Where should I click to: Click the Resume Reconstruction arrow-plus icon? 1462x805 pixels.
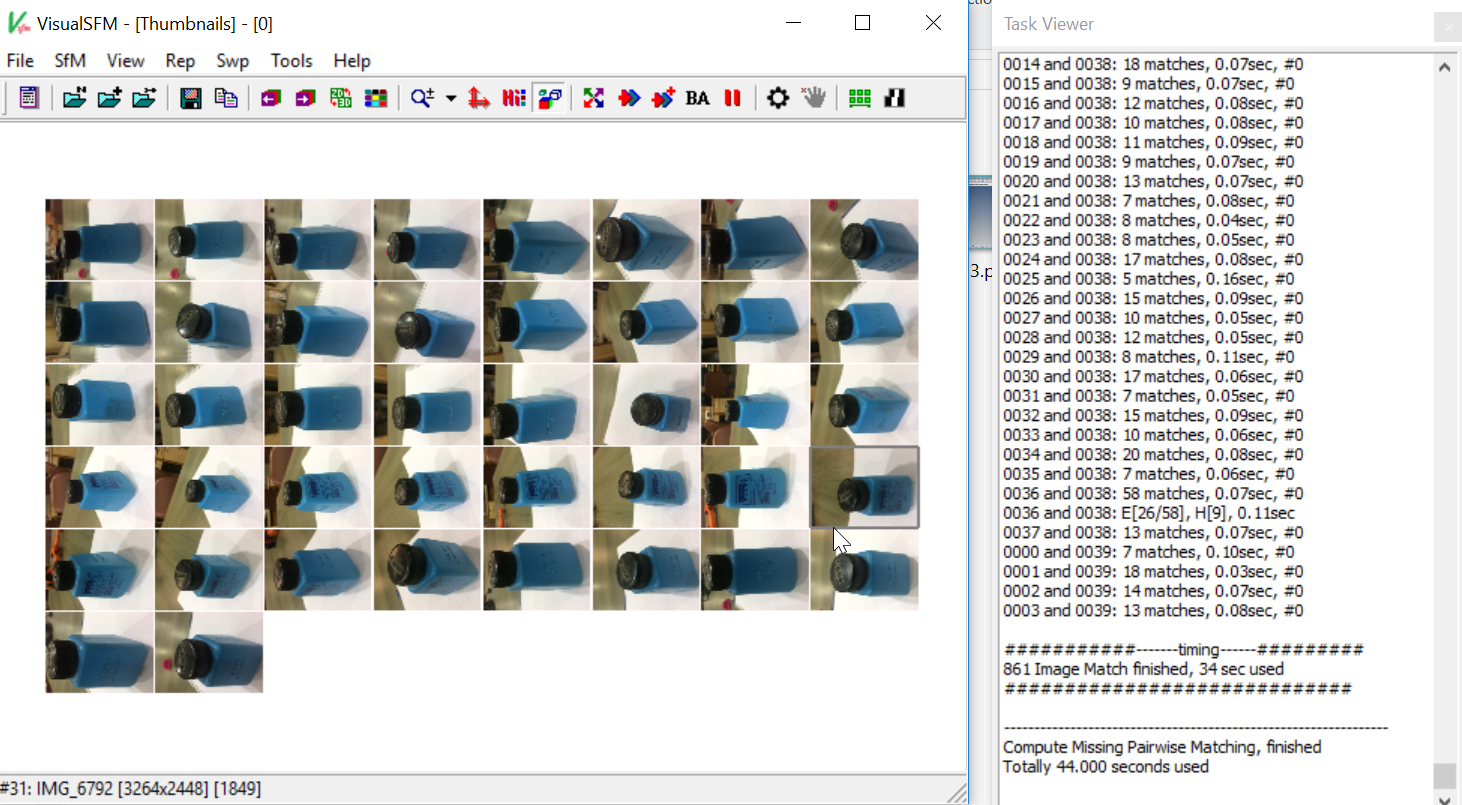point(663,98)
